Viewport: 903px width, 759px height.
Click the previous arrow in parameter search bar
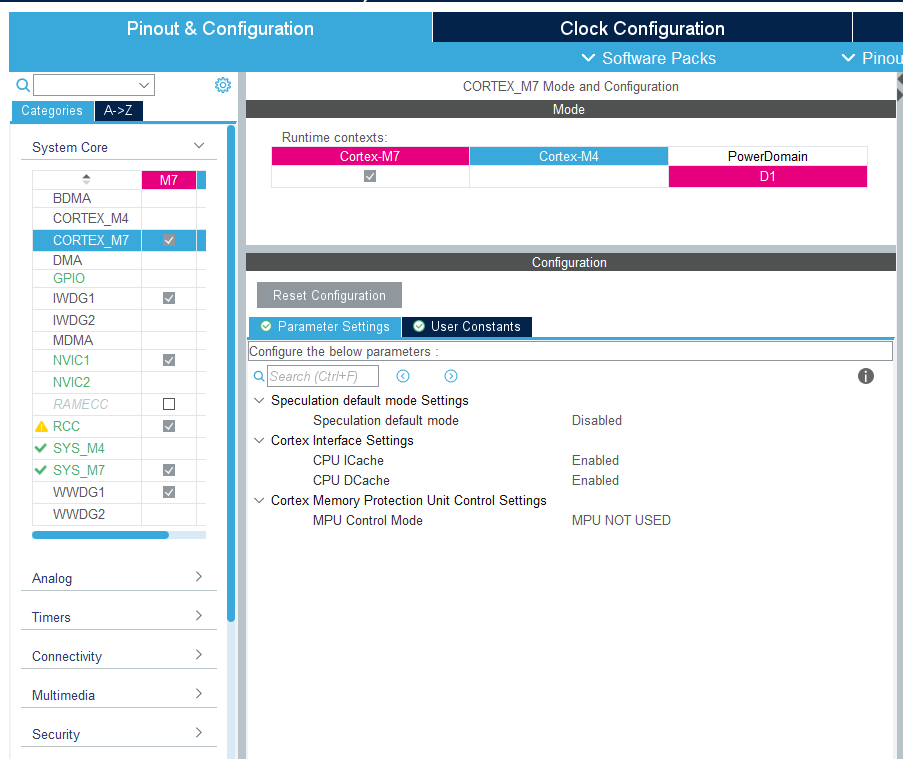click(402, 375)
